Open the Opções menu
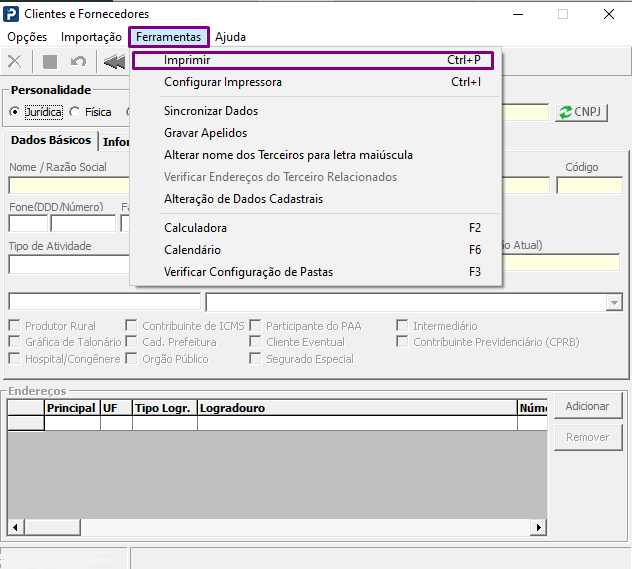632x569 pixels. pos(27,37)
